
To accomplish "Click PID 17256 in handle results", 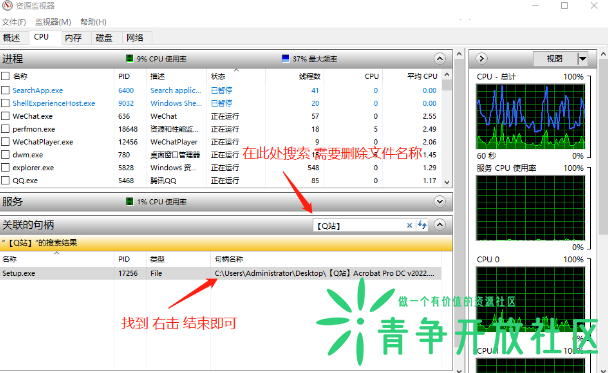I will (x=128, y=273).
